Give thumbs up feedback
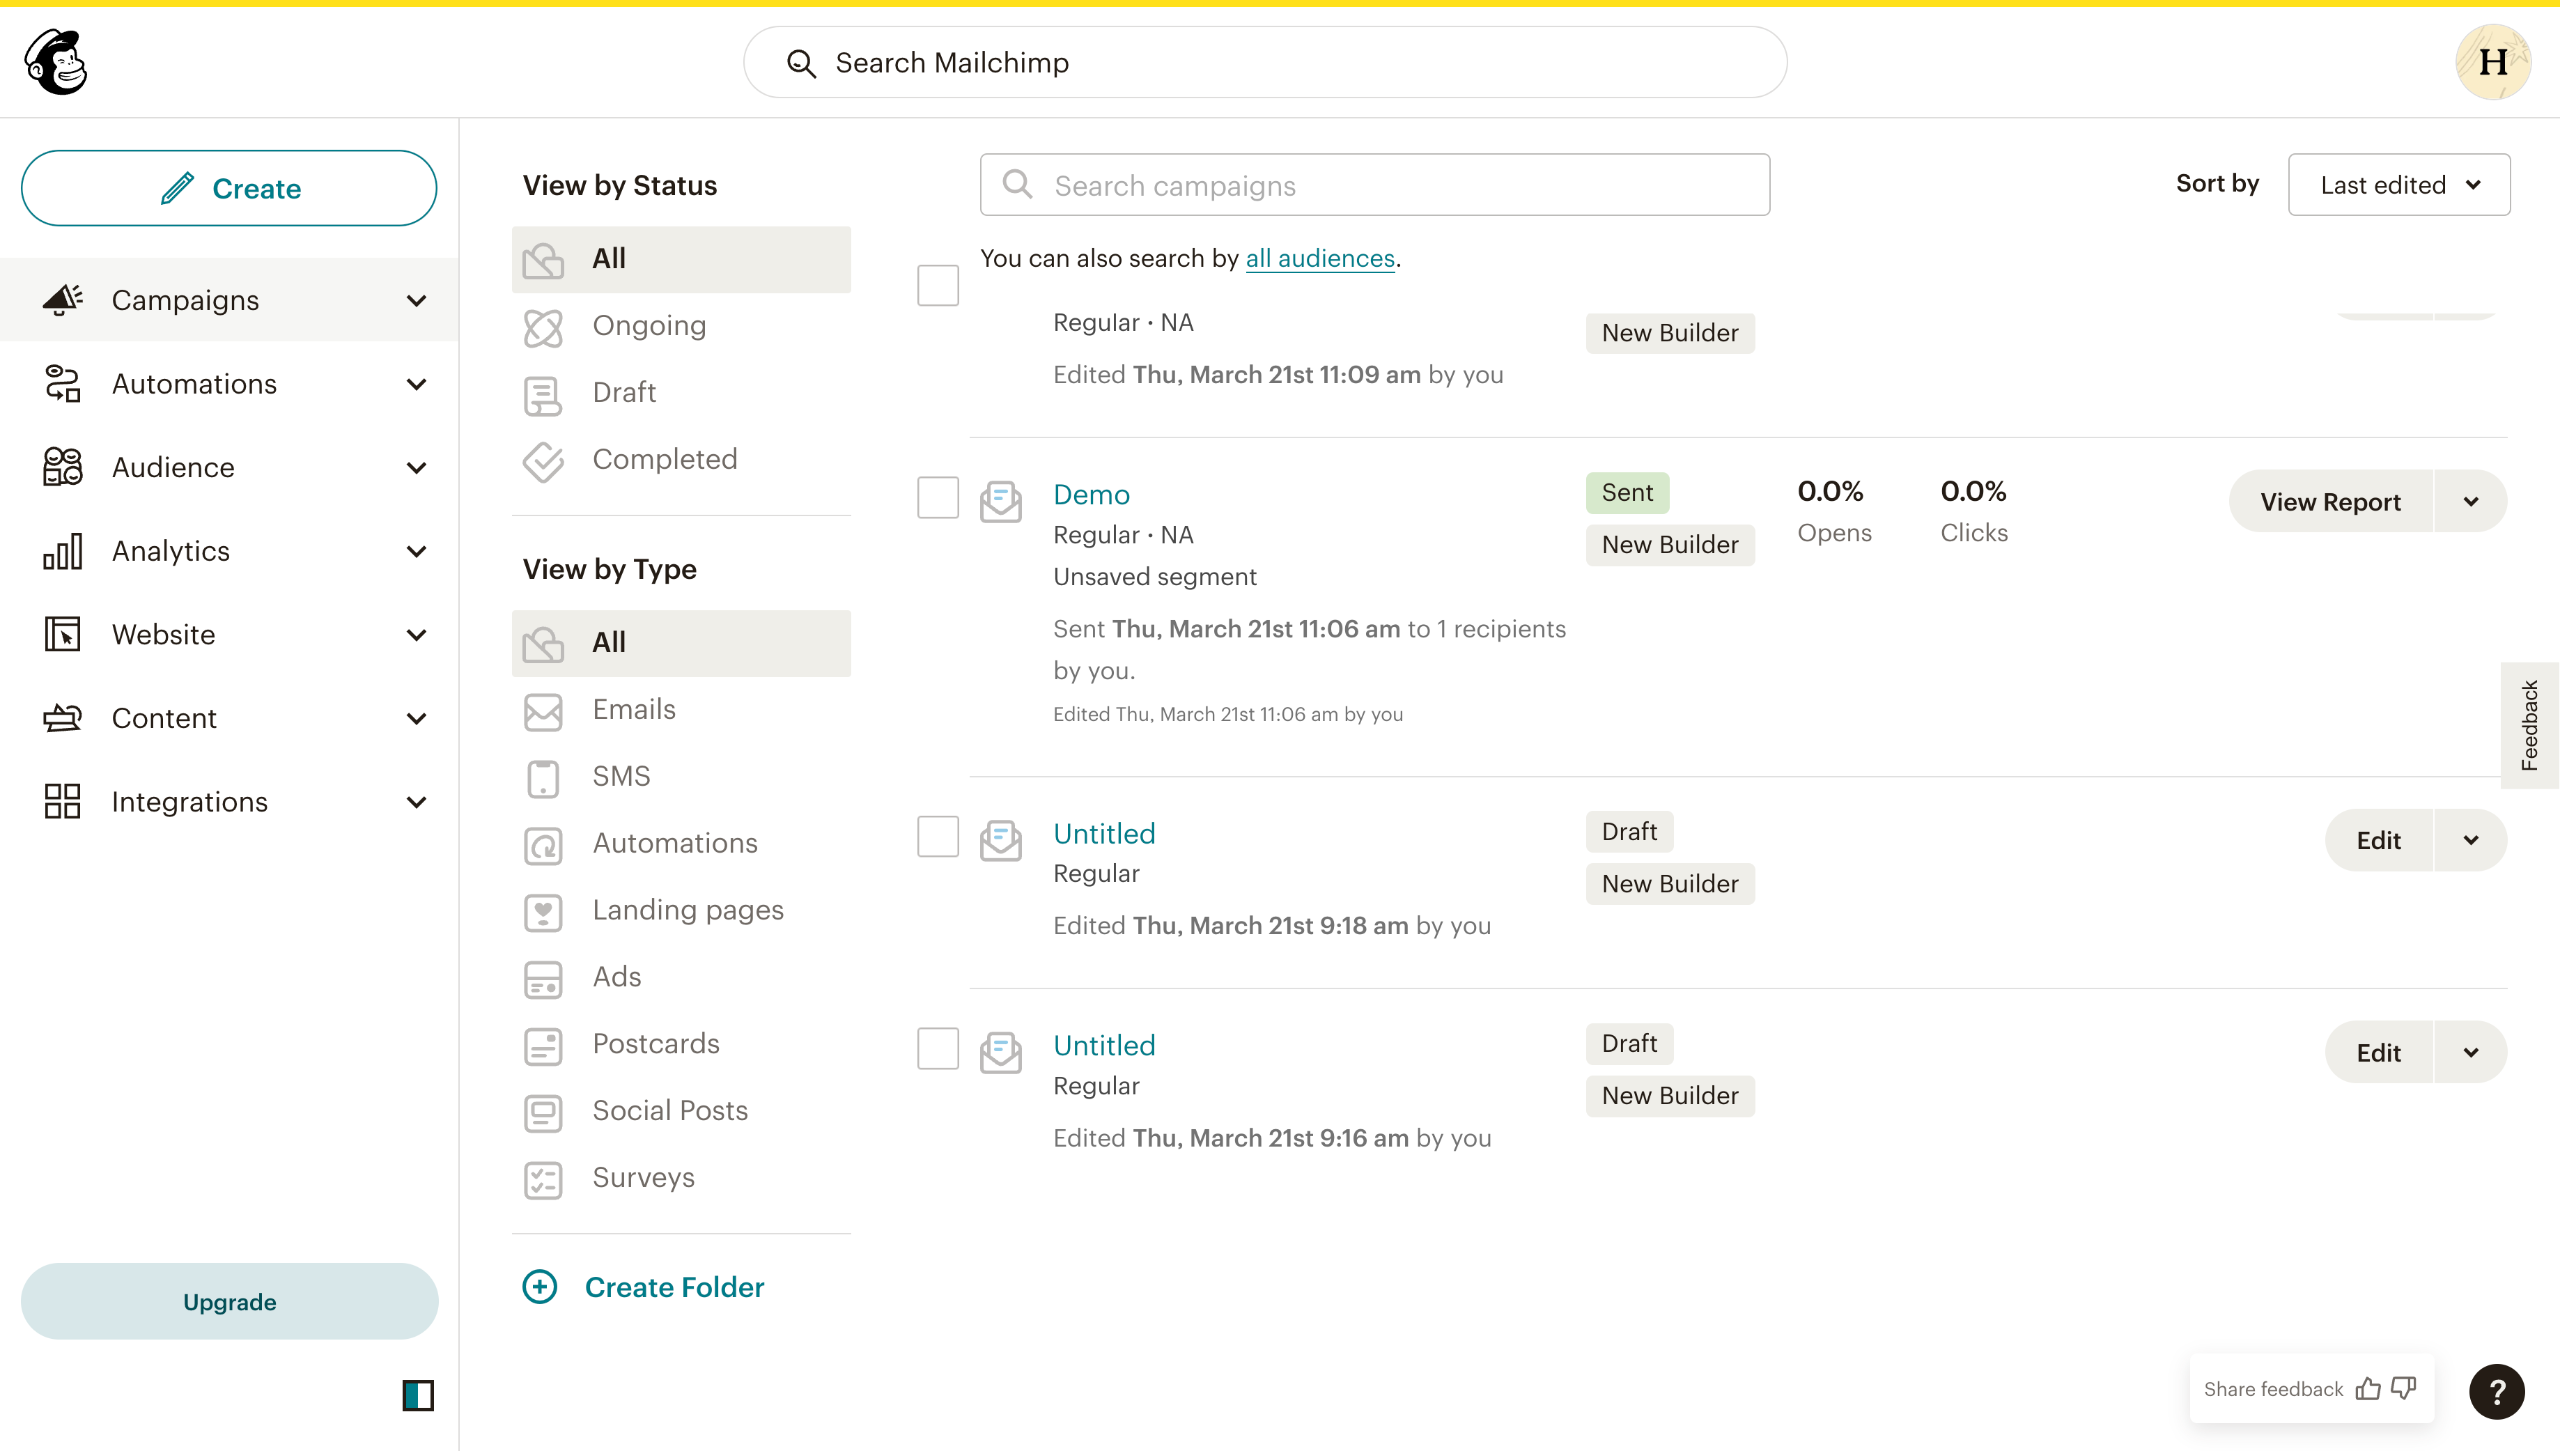 (2368, 1389)
